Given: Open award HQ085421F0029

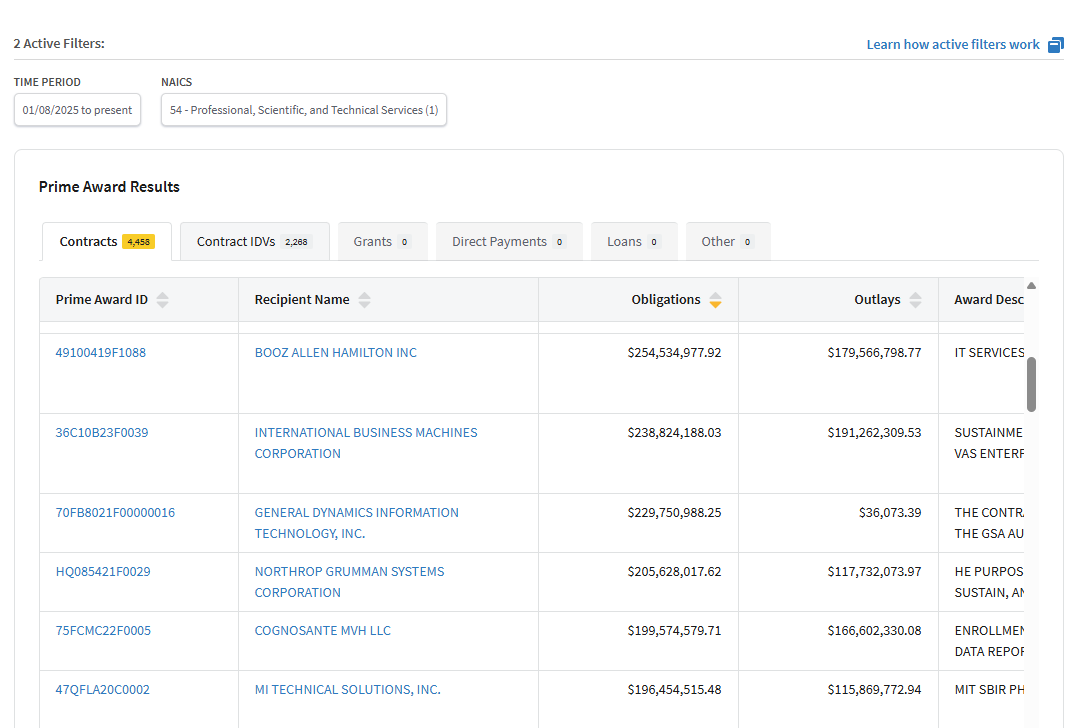Looking at the screenshot, I should tap(102, 572).
